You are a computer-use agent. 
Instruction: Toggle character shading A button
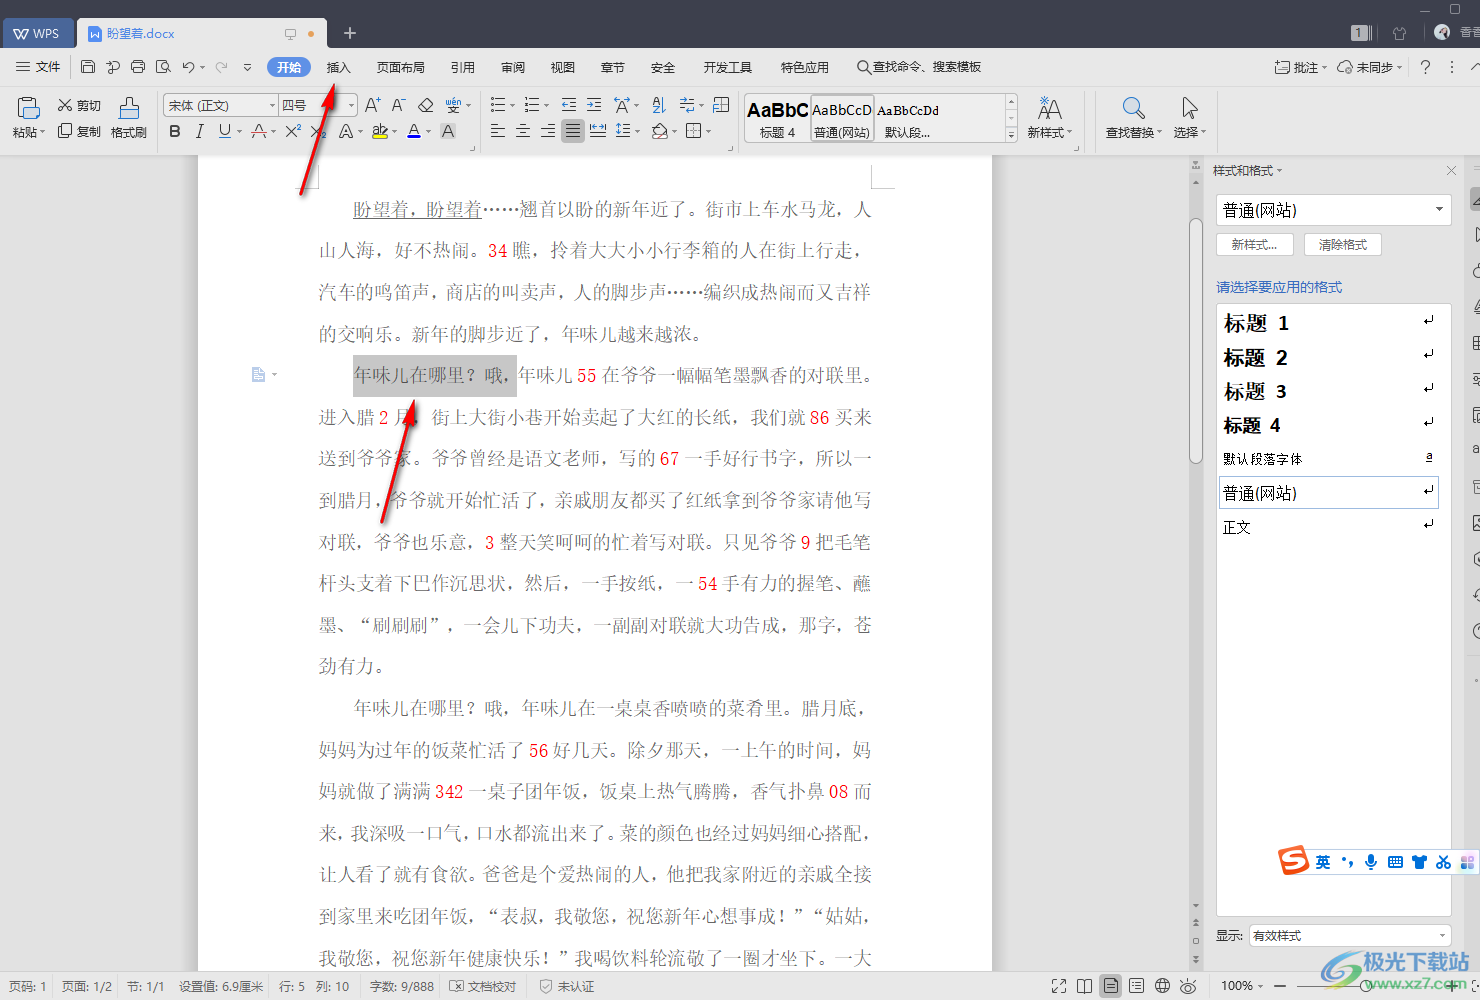coord(448,131)
